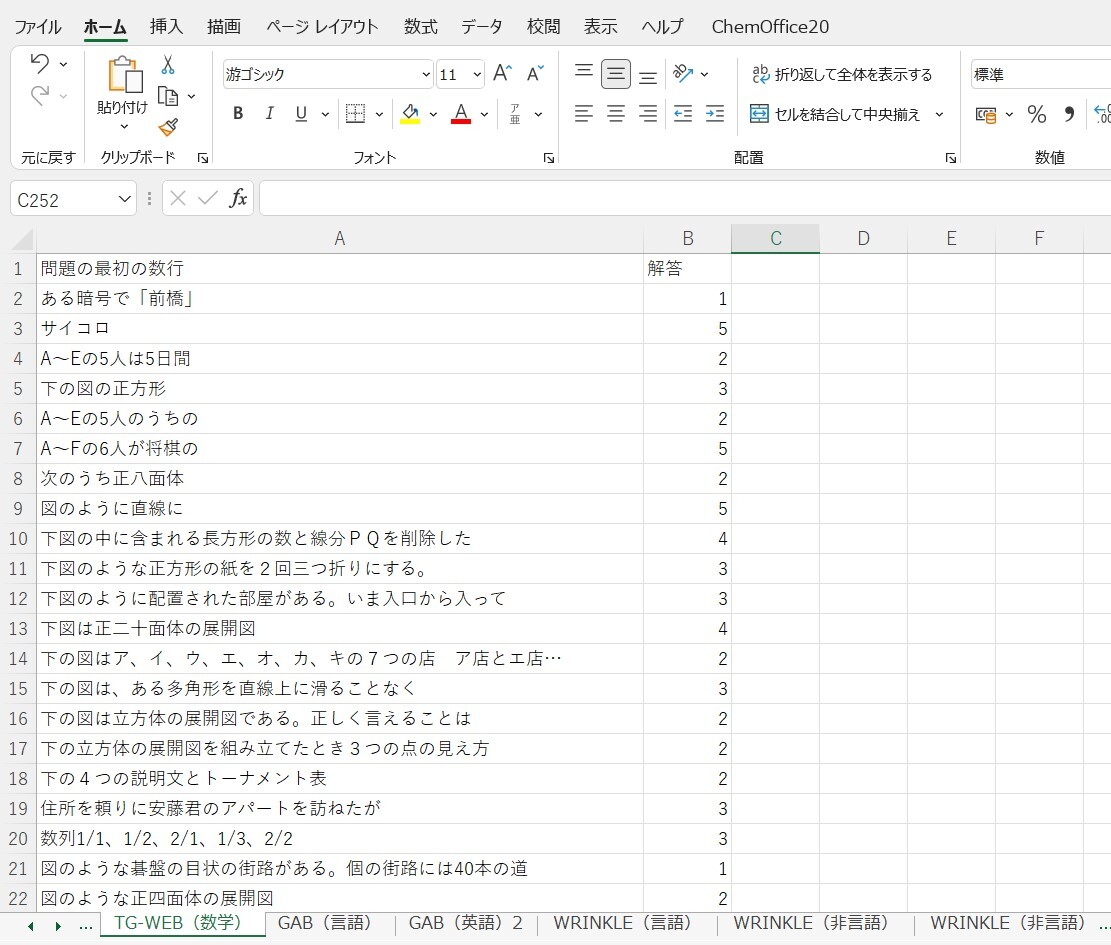Toggle wrap text (折り返して全体を表示する)
This screenshot has height=945, width=1111.
point(841,74)
